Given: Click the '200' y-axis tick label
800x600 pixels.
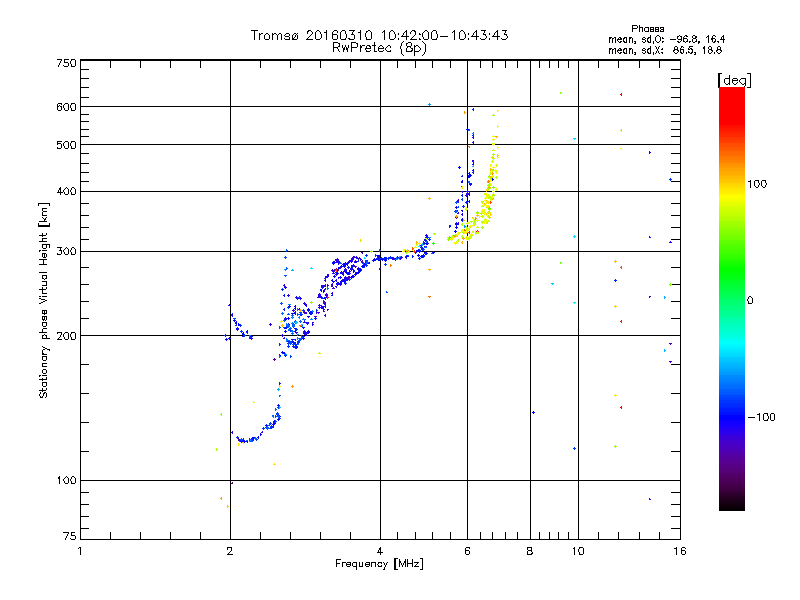Looking at the screenshot, I should click(x=67, y=336).
